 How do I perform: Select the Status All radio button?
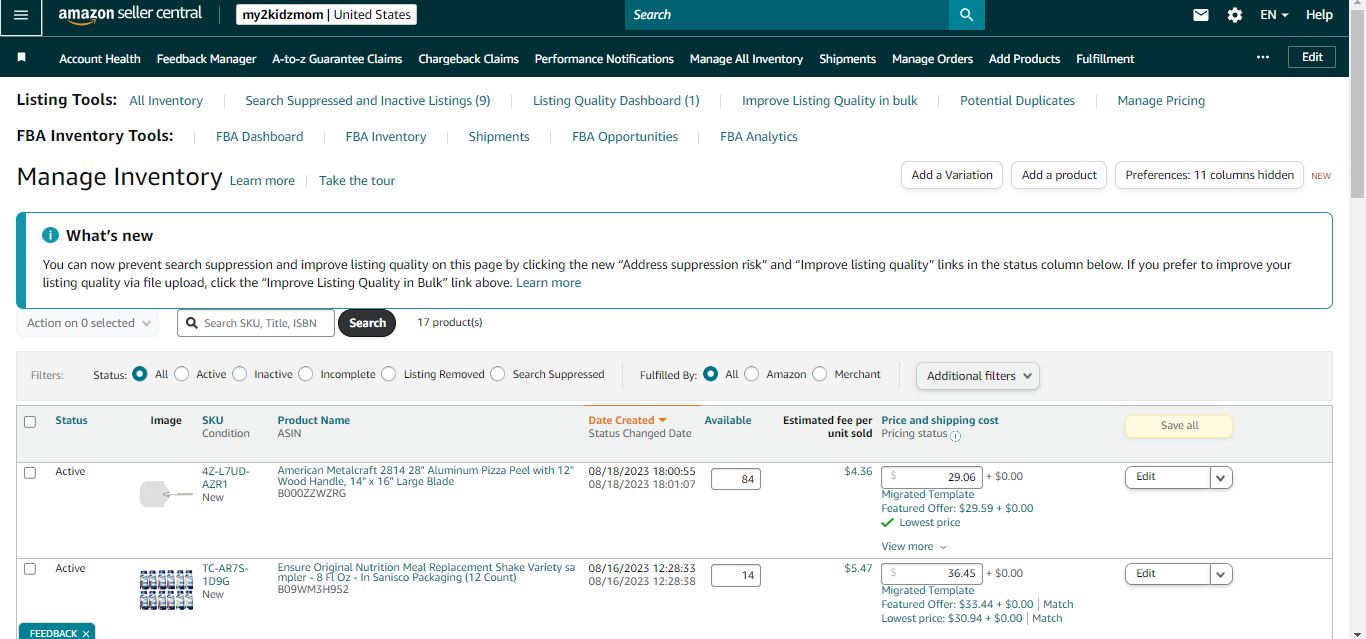pos(140,374)
